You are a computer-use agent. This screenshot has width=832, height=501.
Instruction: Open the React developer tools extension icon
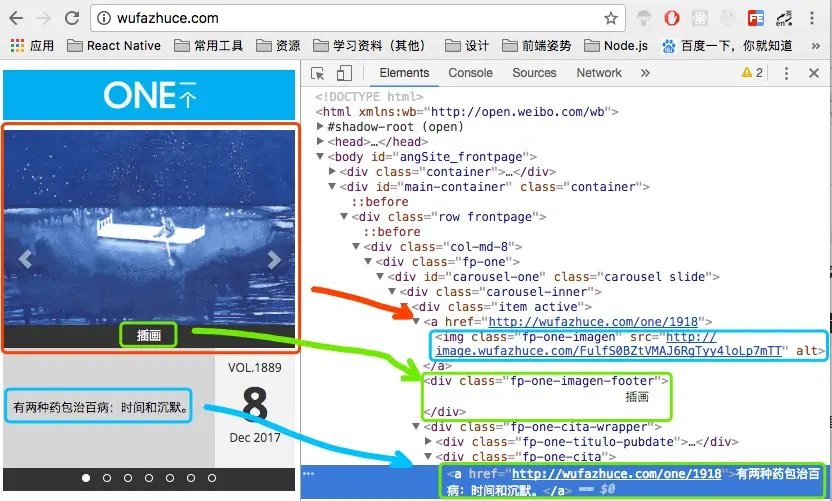pyautogui.click(x=700, y=19)
